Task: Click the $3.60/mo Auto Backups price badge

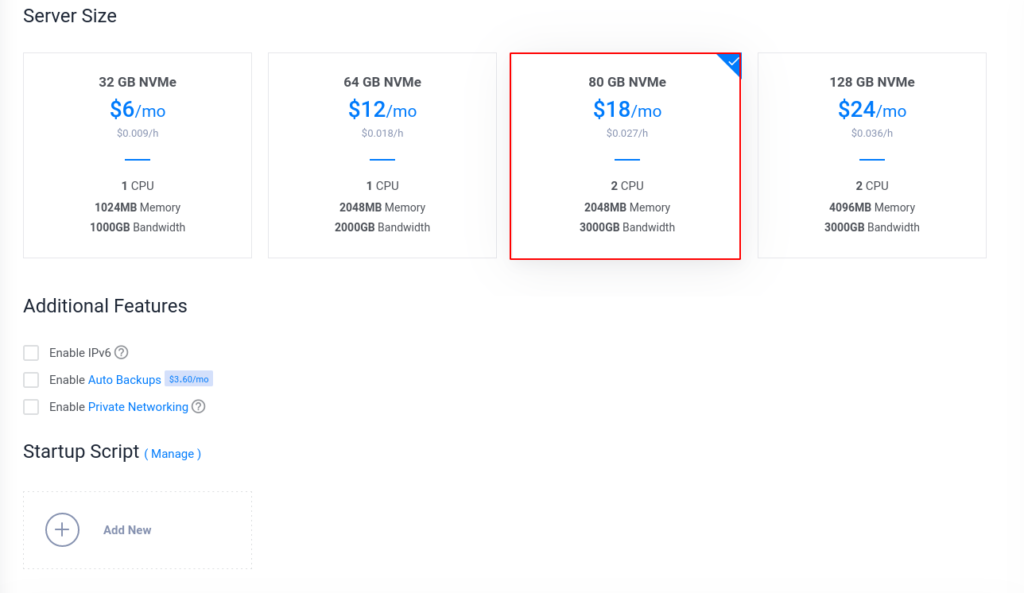Action: click(189, 379)
